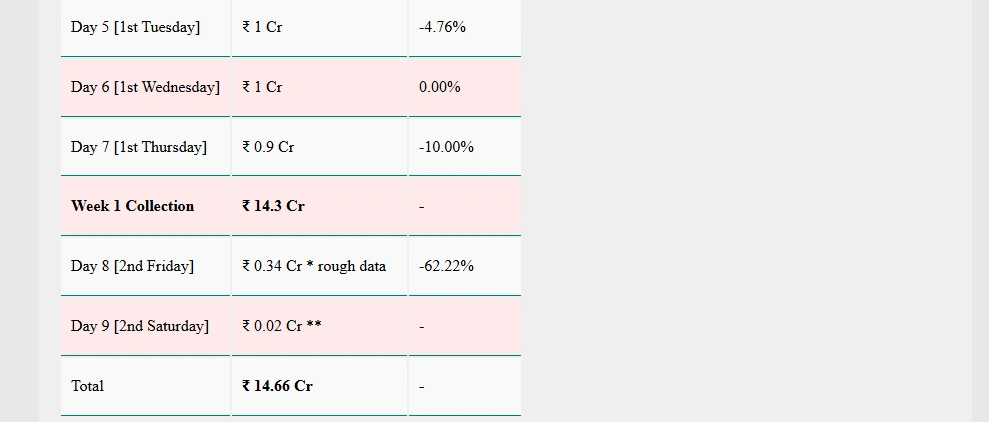Select the Day 9 [2nd Saturday] cell
The height and width of the screenshot is (422, 989).
tap(146, 326)
